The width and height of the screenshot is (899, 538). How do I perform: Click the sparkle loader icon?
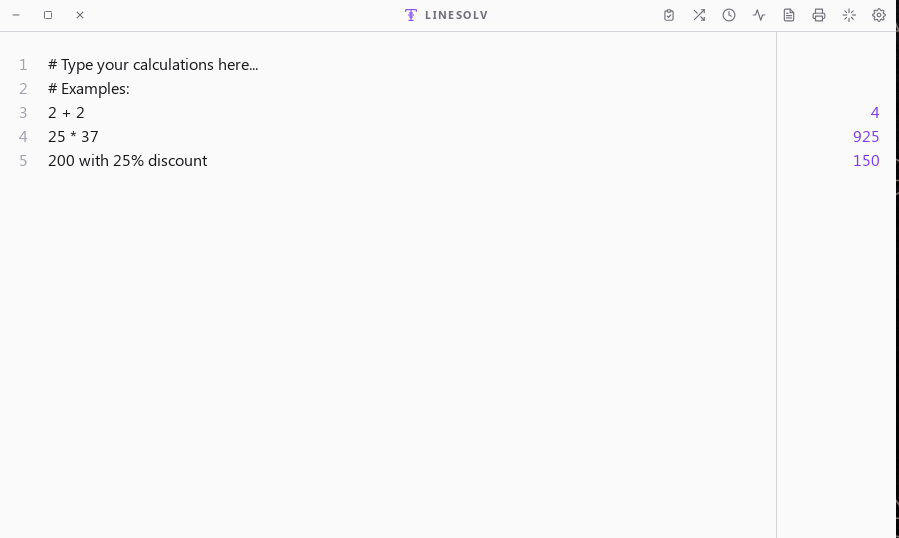[x=849, y=15]
